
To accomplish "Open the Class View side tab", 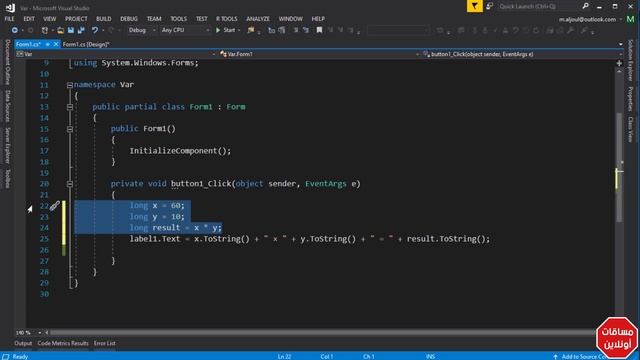I will [631, 129].
